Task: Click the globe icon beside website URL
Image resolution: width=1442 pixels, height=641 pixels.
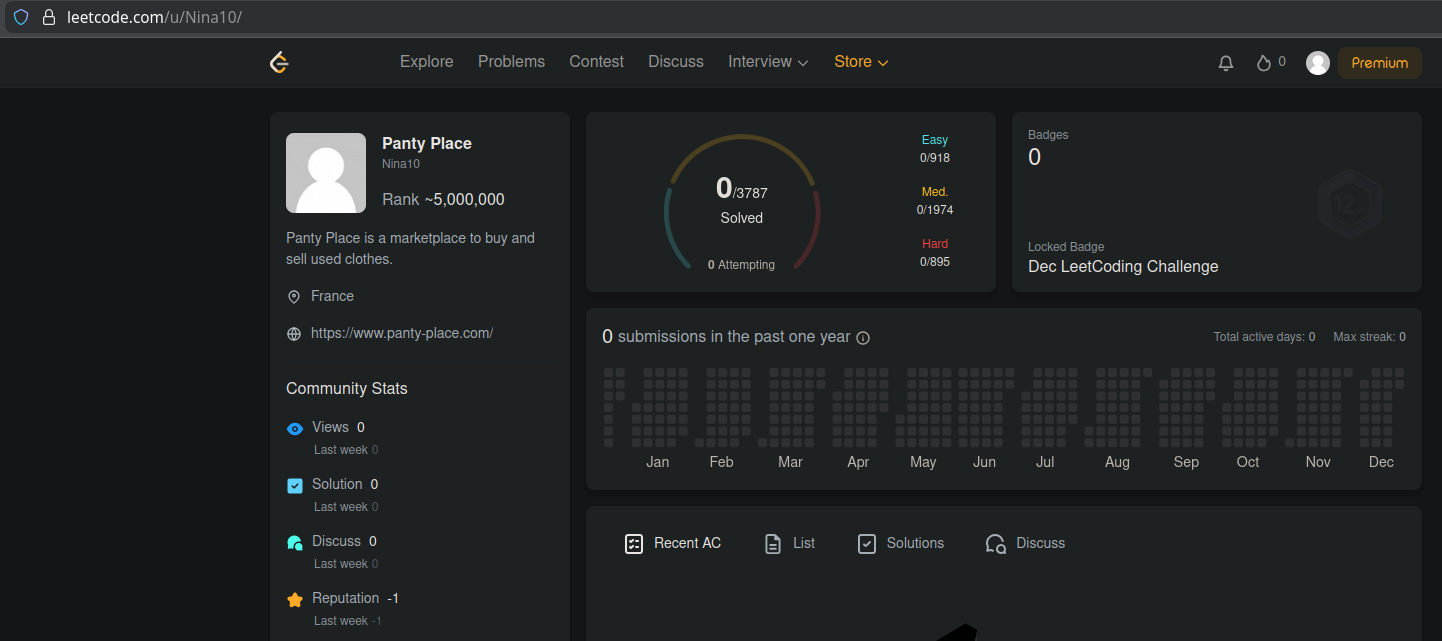Action: 294,334
